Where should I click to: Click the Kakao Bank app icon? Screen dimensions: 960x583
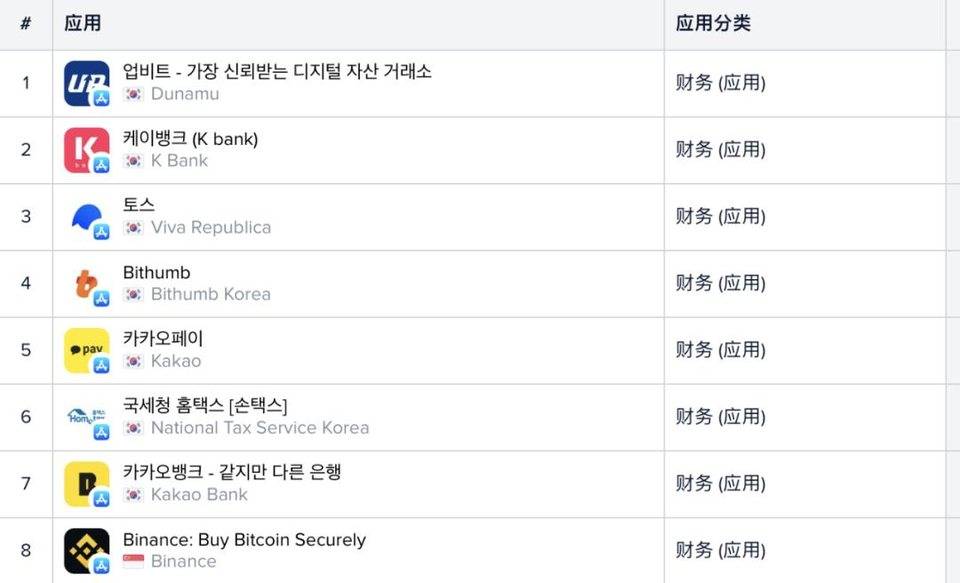pyautogui.click(x=86, y=484)
